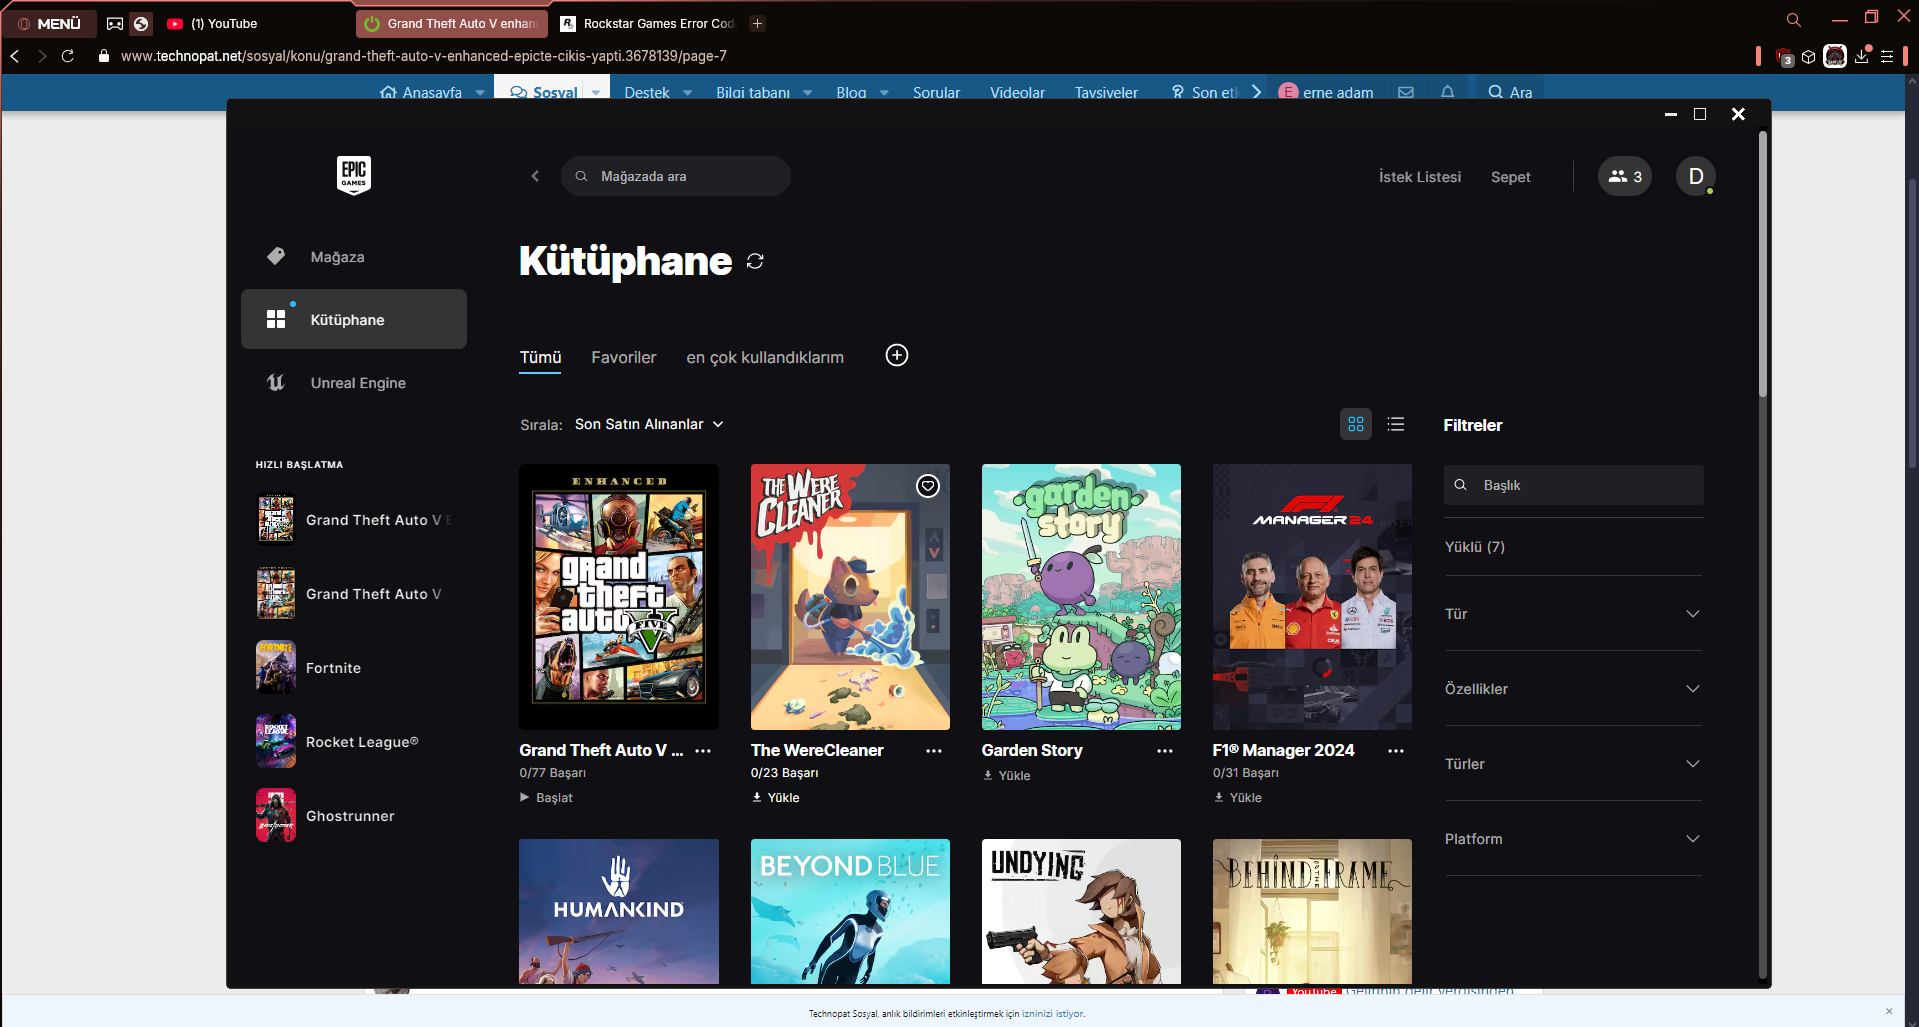
Task: Click the Epic Games logo
Action: (x=354, y=175)
